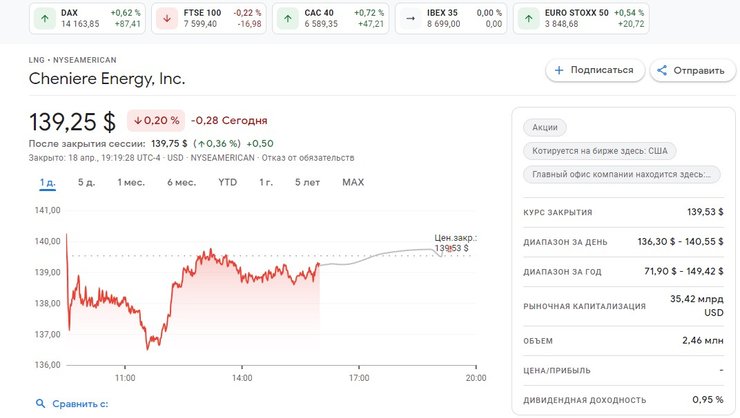Screen dimensions: 740x418
Task: Click the share icon on Отправить
Action: tap(660, 70)
